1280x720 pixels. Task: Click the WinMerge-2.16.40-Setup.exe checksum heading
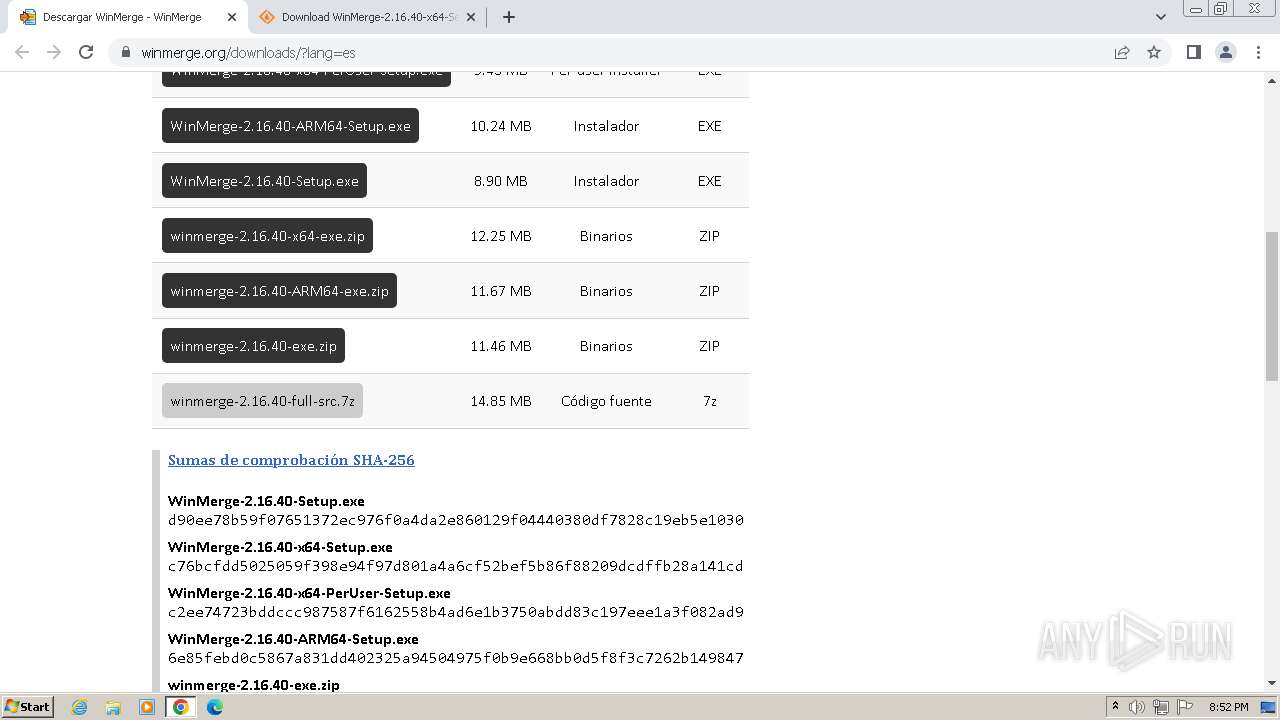[x=266, y=501]
